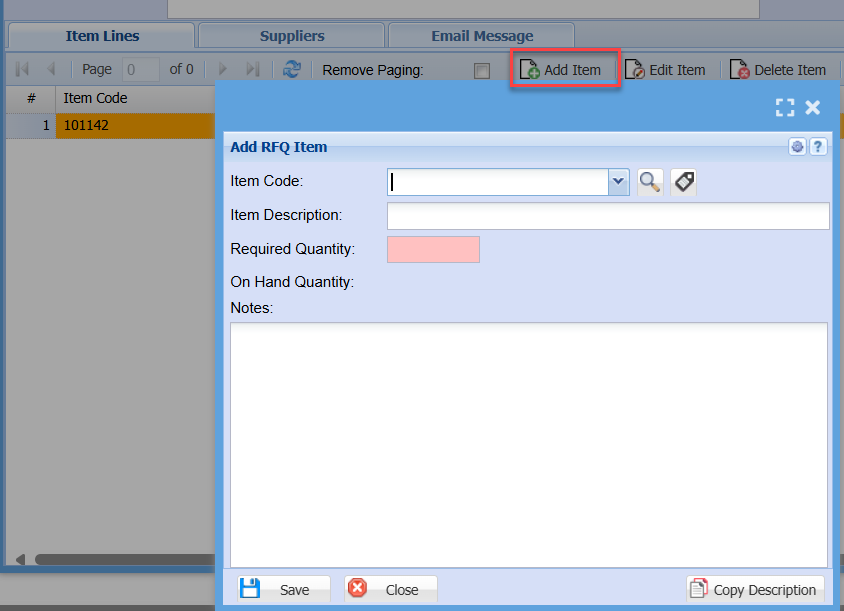Click the Edit Item toolbar button
This screenshot has width=844, height=611.
point(666,70)
